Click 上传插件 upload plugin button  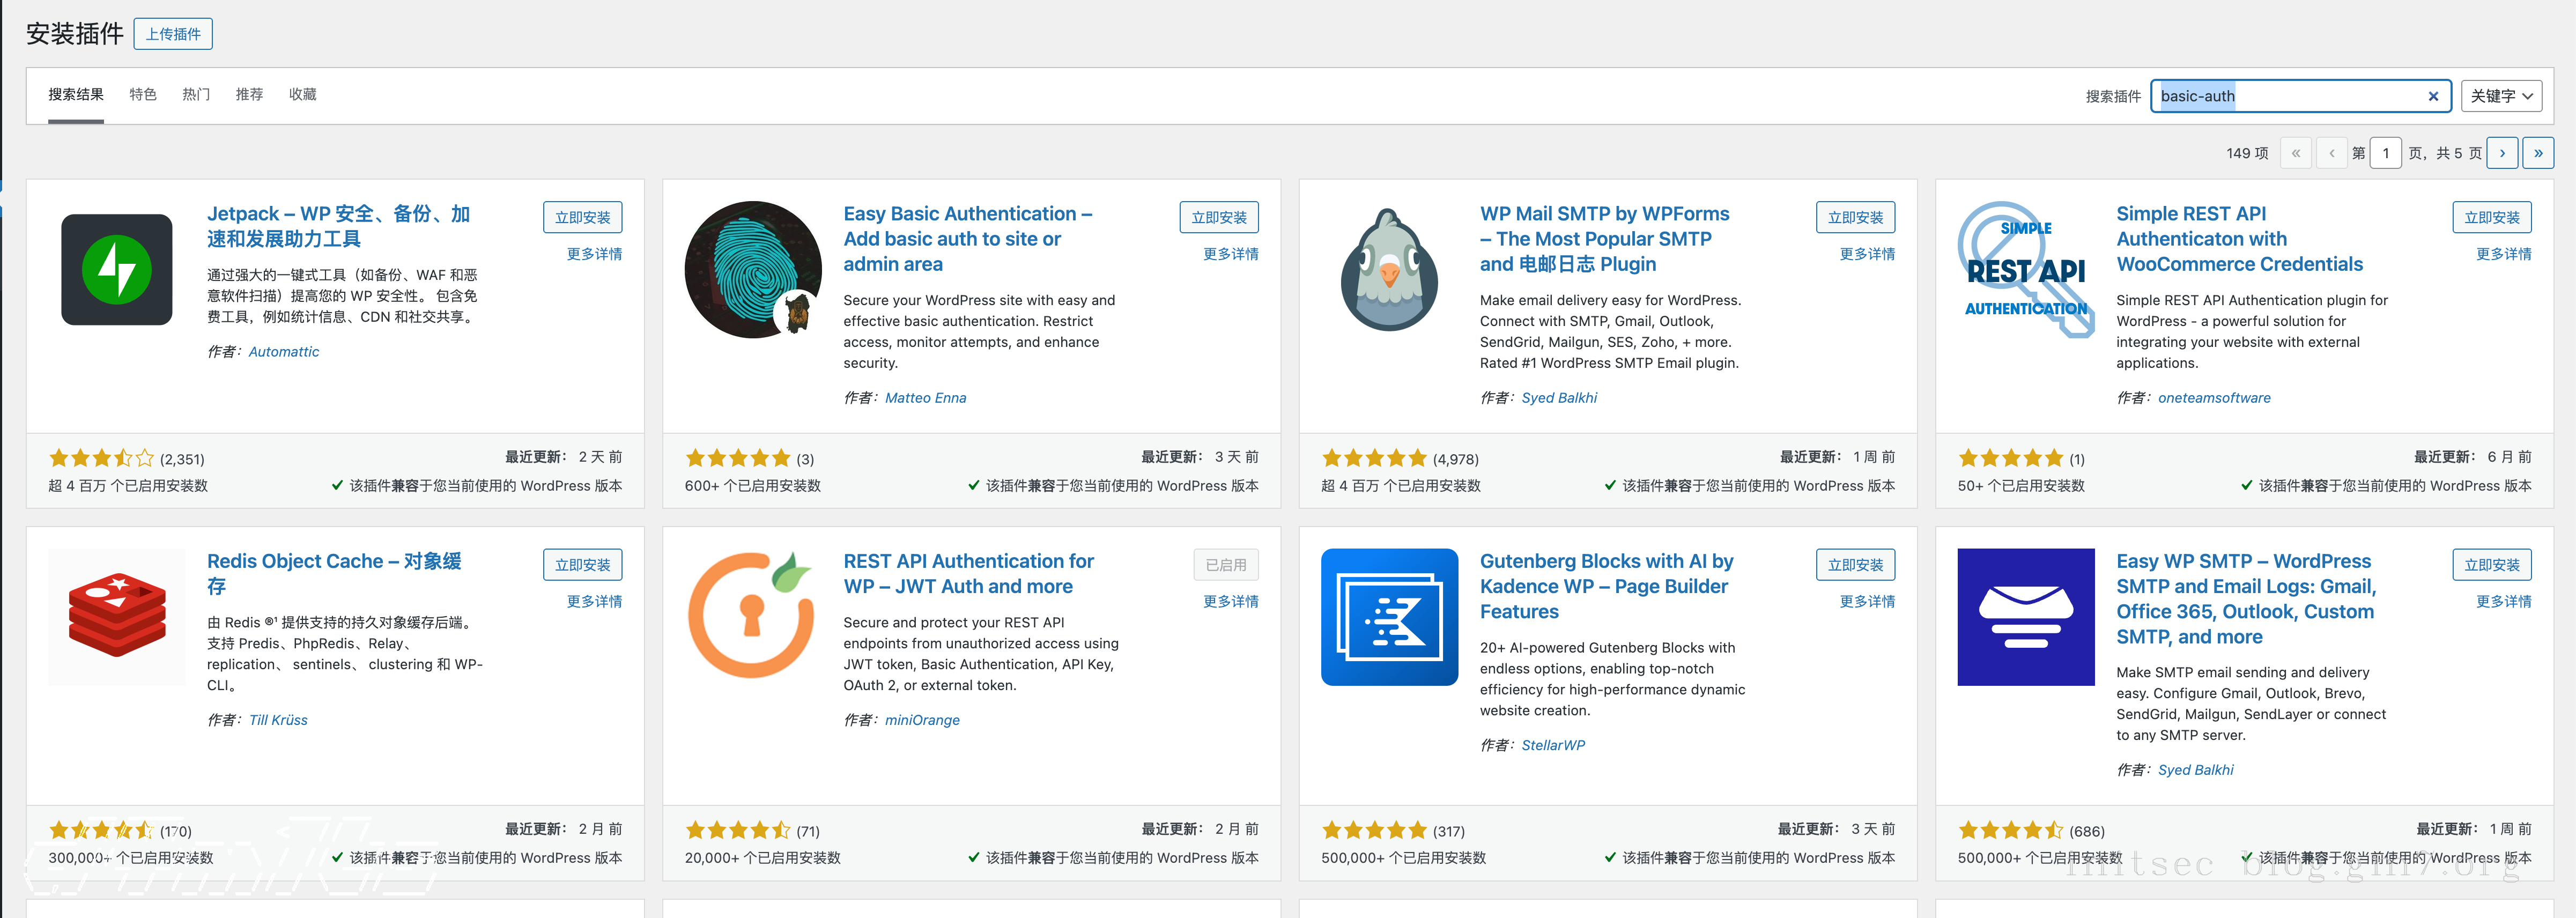pyautogui.click(x=173, y=34)
